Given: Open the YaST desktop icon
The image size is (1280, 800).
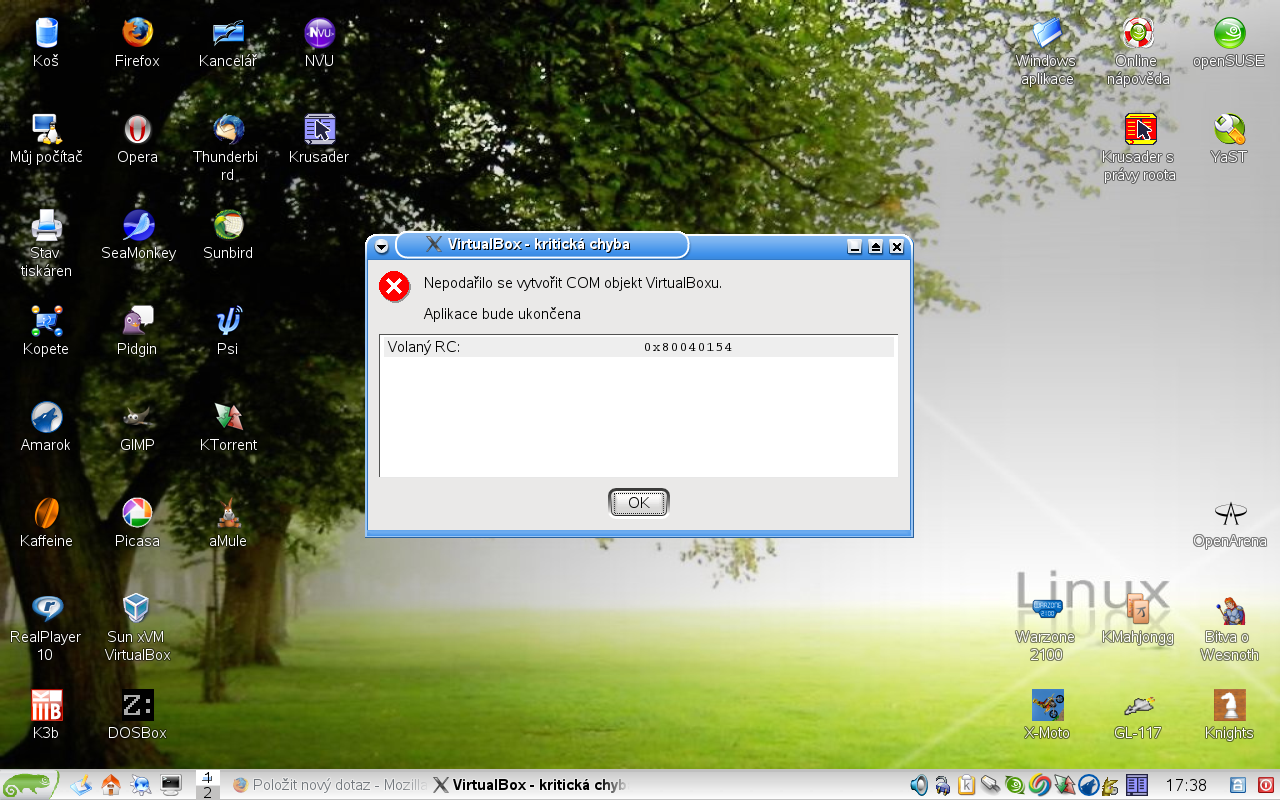Looking at the screenshot, I should pos(1229,139).
